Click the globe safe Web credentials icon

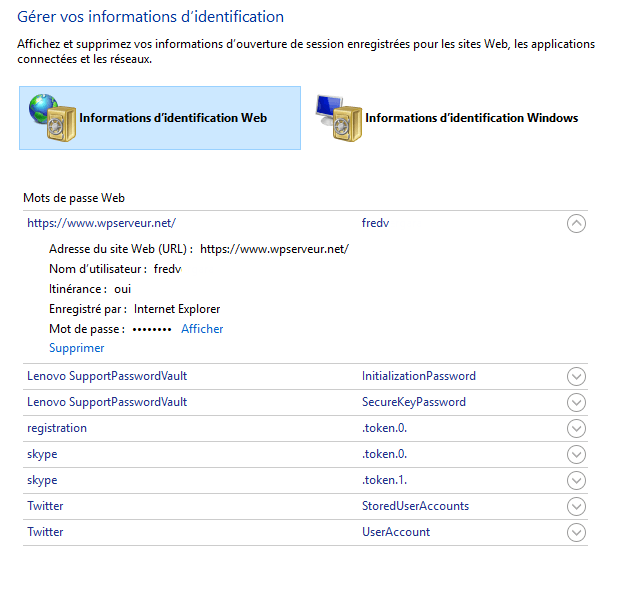[x=50, y=117]
